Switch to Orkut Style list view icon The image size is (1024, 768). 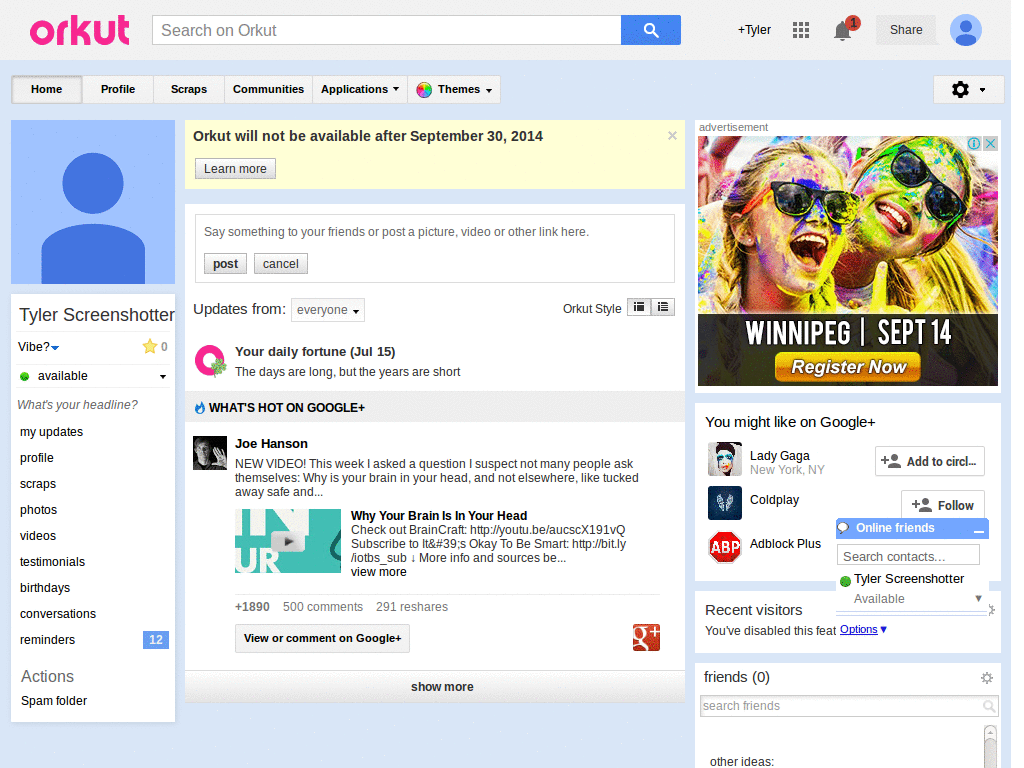coord(663,307)
